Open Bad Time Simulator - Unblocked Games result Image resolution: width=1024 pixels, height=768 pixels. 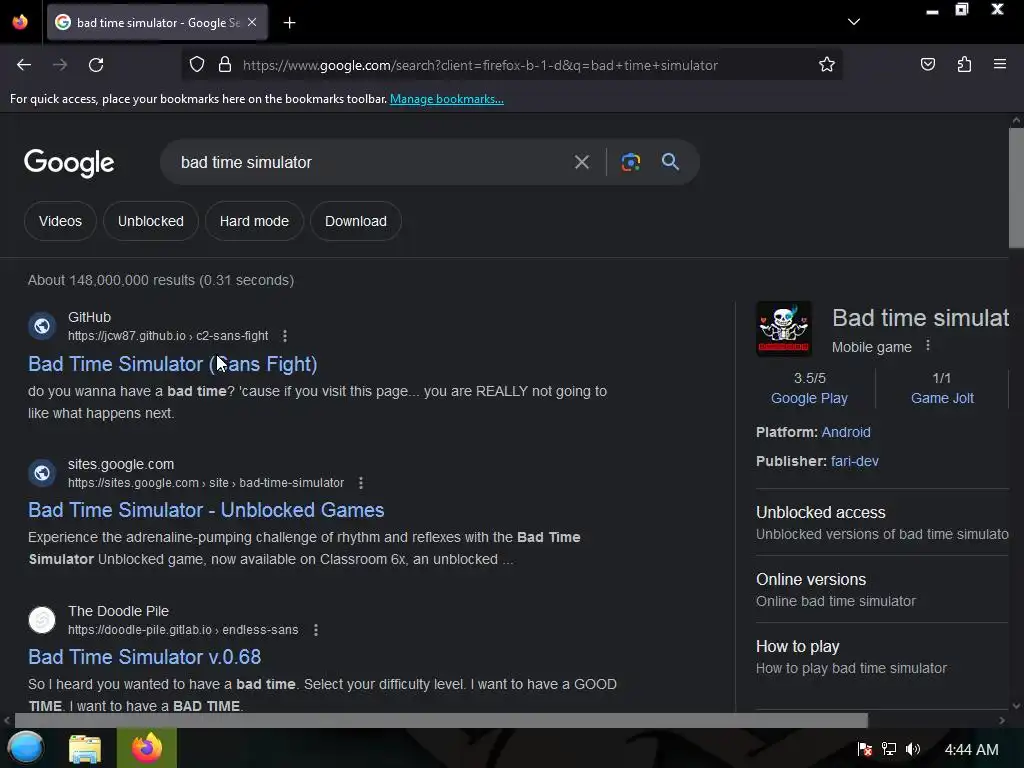point(206,510)
